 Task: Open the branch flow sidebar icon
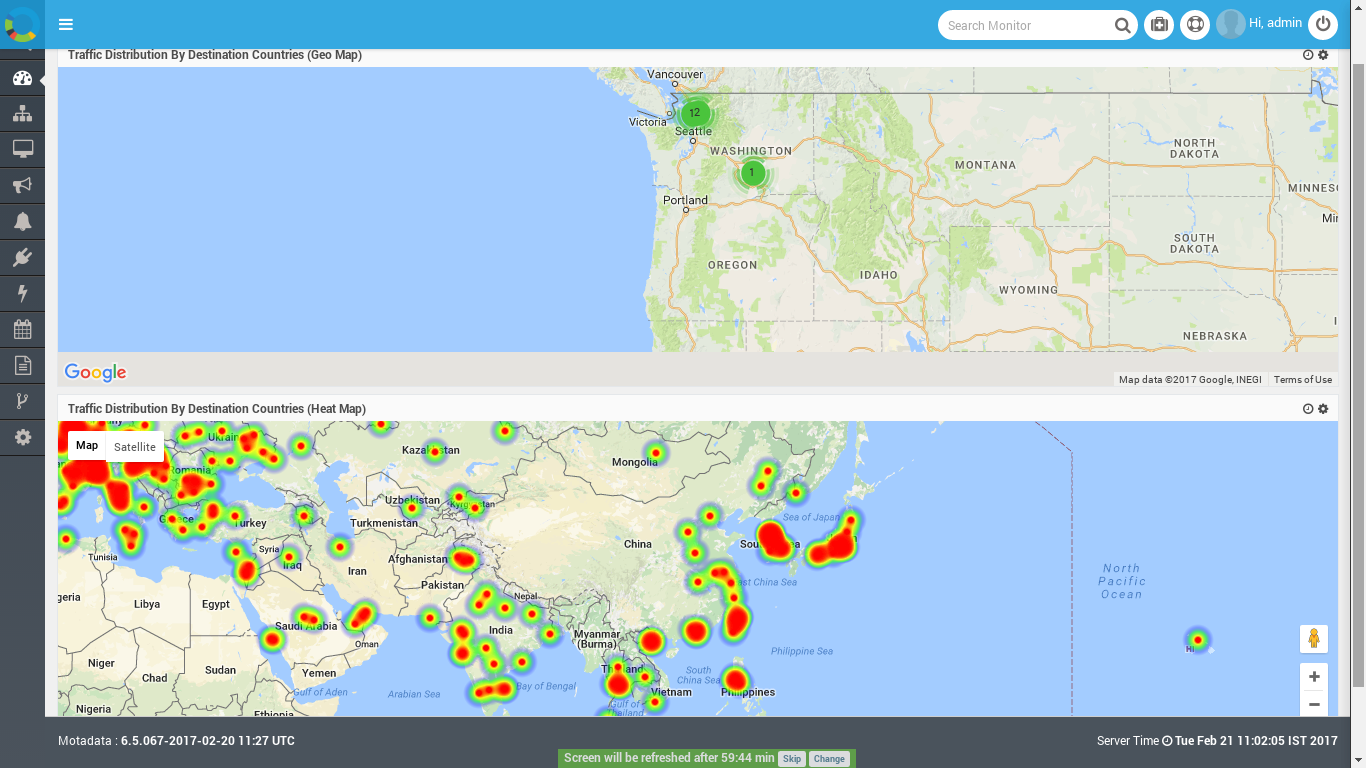22,401
